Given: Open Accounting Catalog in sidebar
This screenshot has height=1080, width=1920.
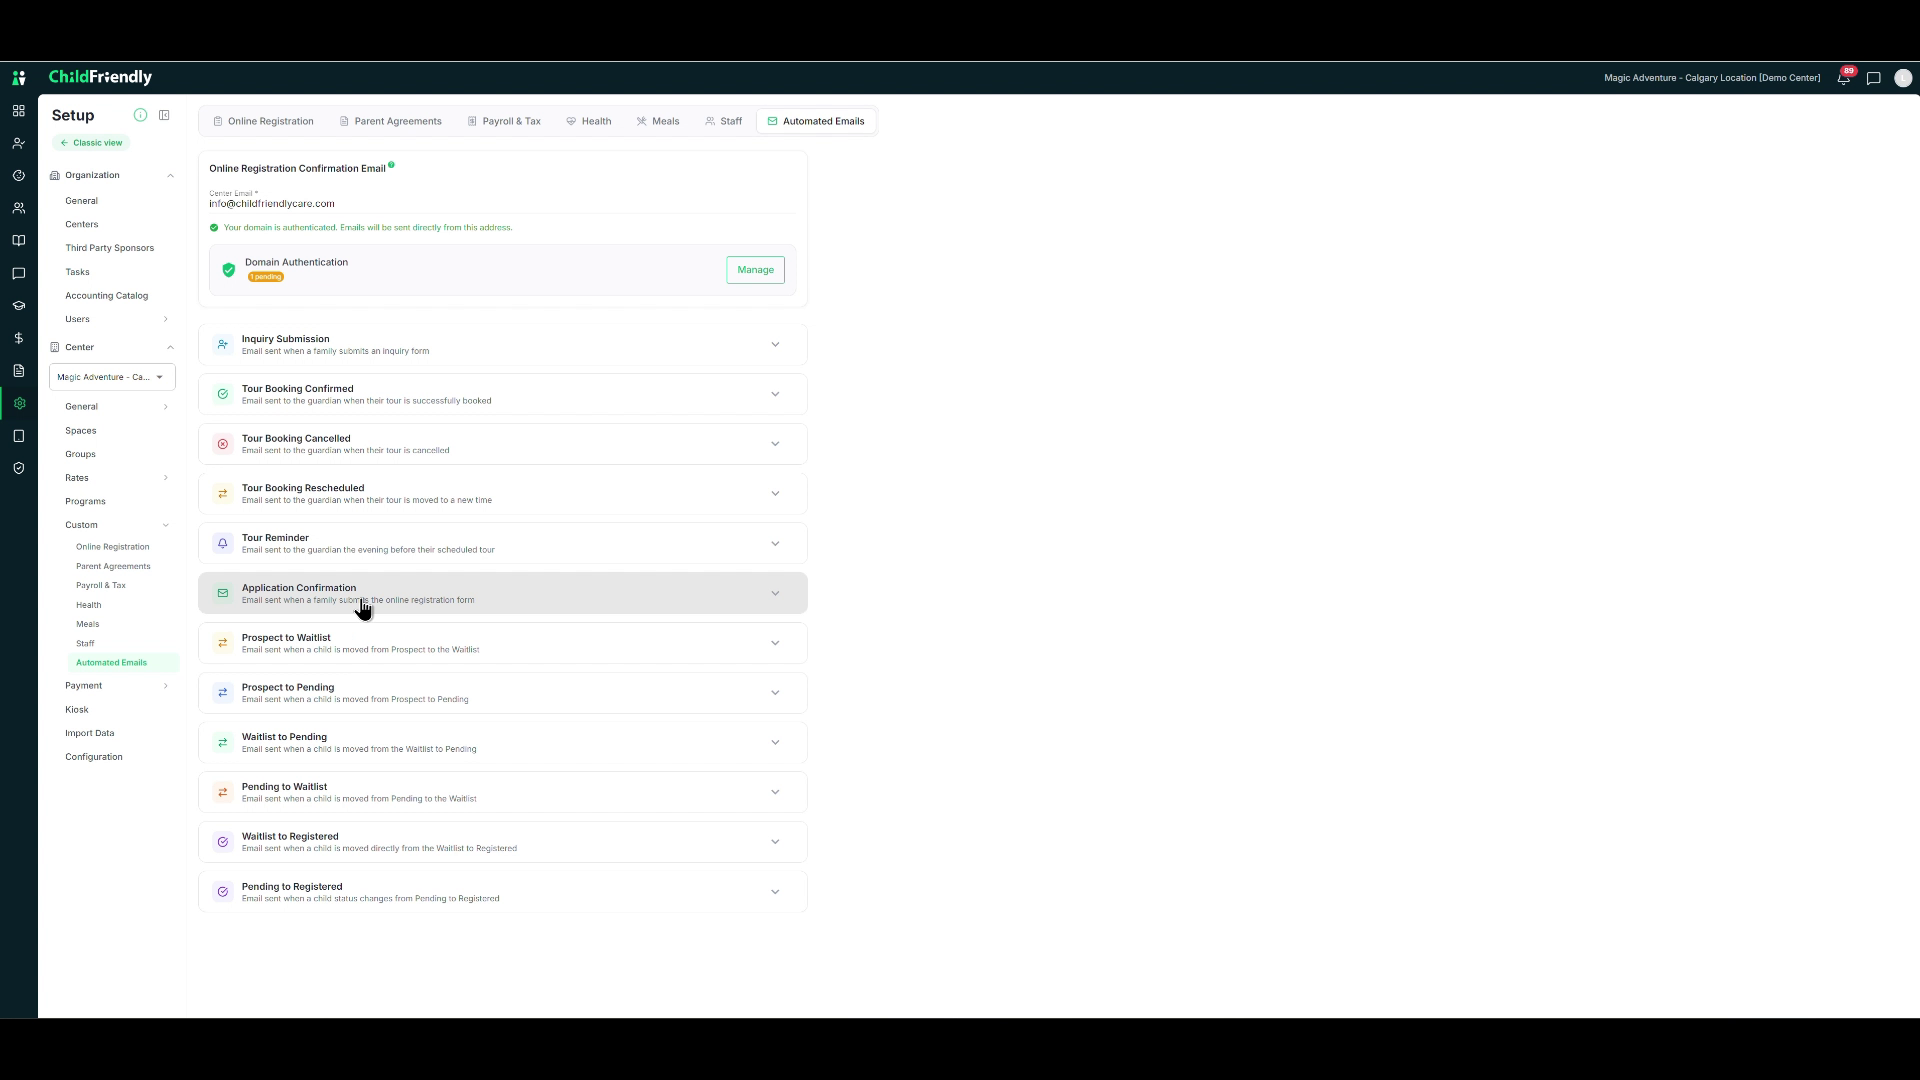Looking at the screenshot, I should coord(106,296).
